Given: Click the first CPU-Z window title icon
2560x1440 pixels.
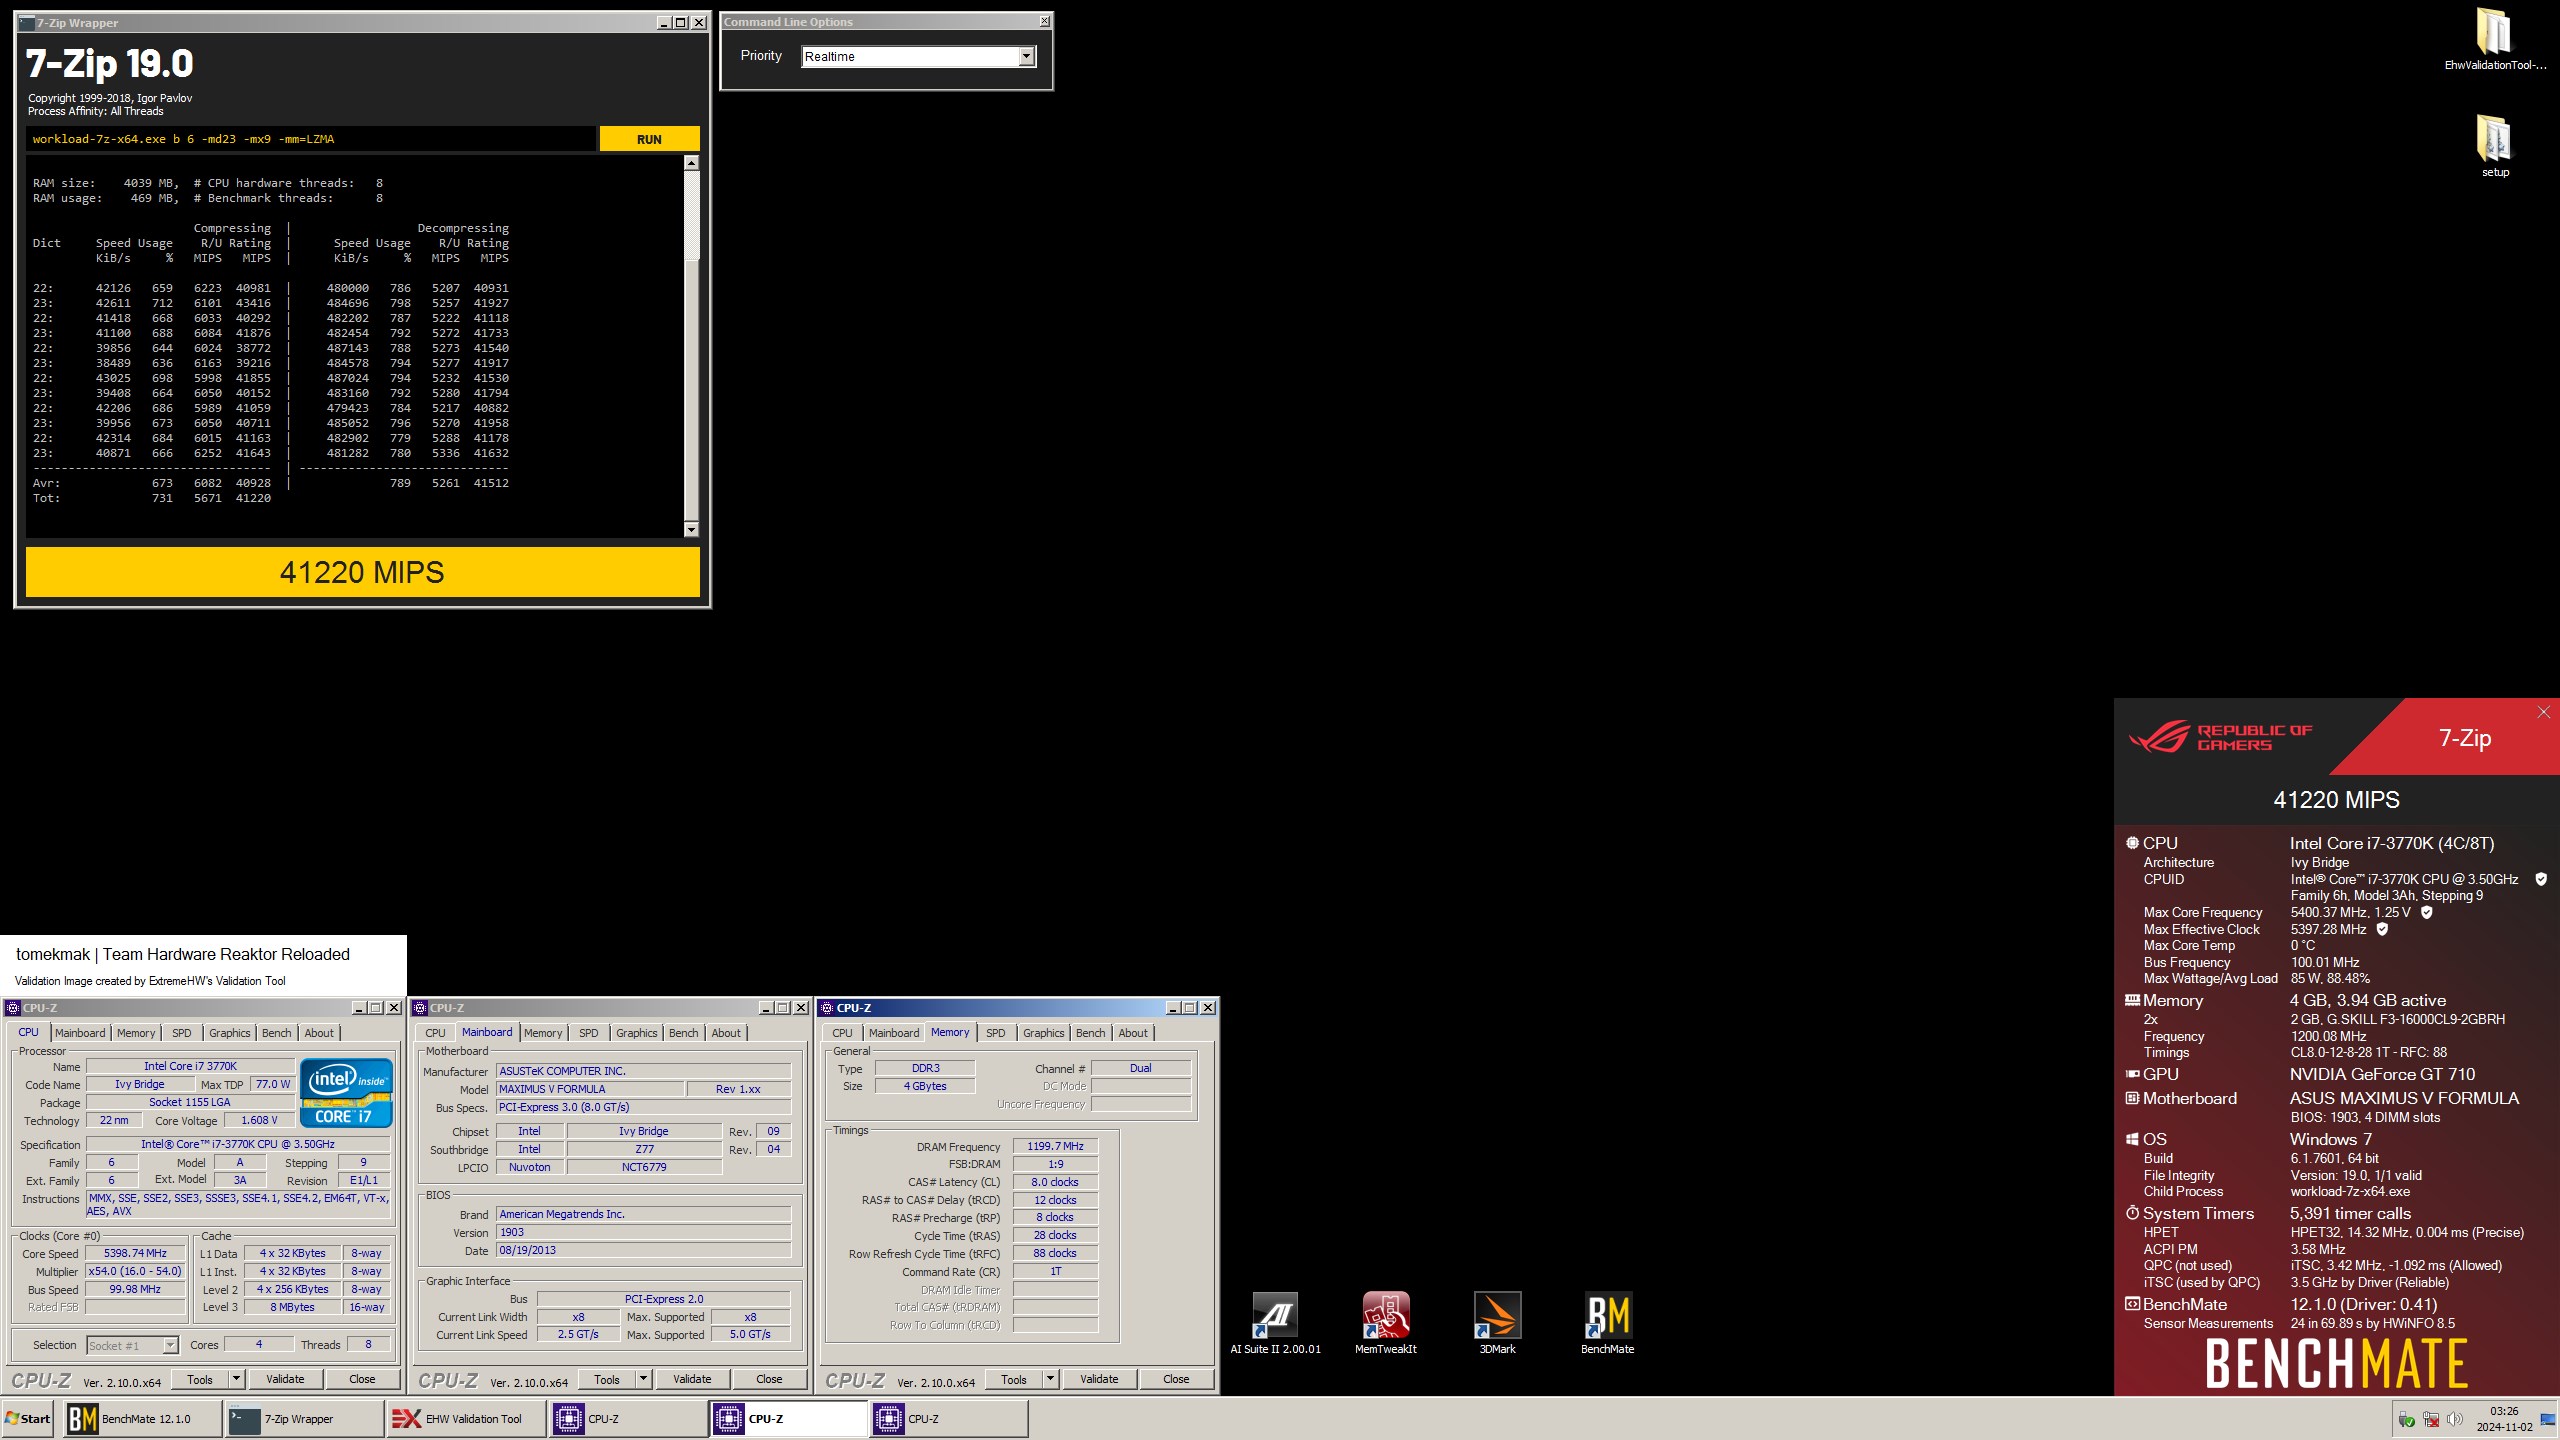Looking at the screenshot, I should (13, 1007).
